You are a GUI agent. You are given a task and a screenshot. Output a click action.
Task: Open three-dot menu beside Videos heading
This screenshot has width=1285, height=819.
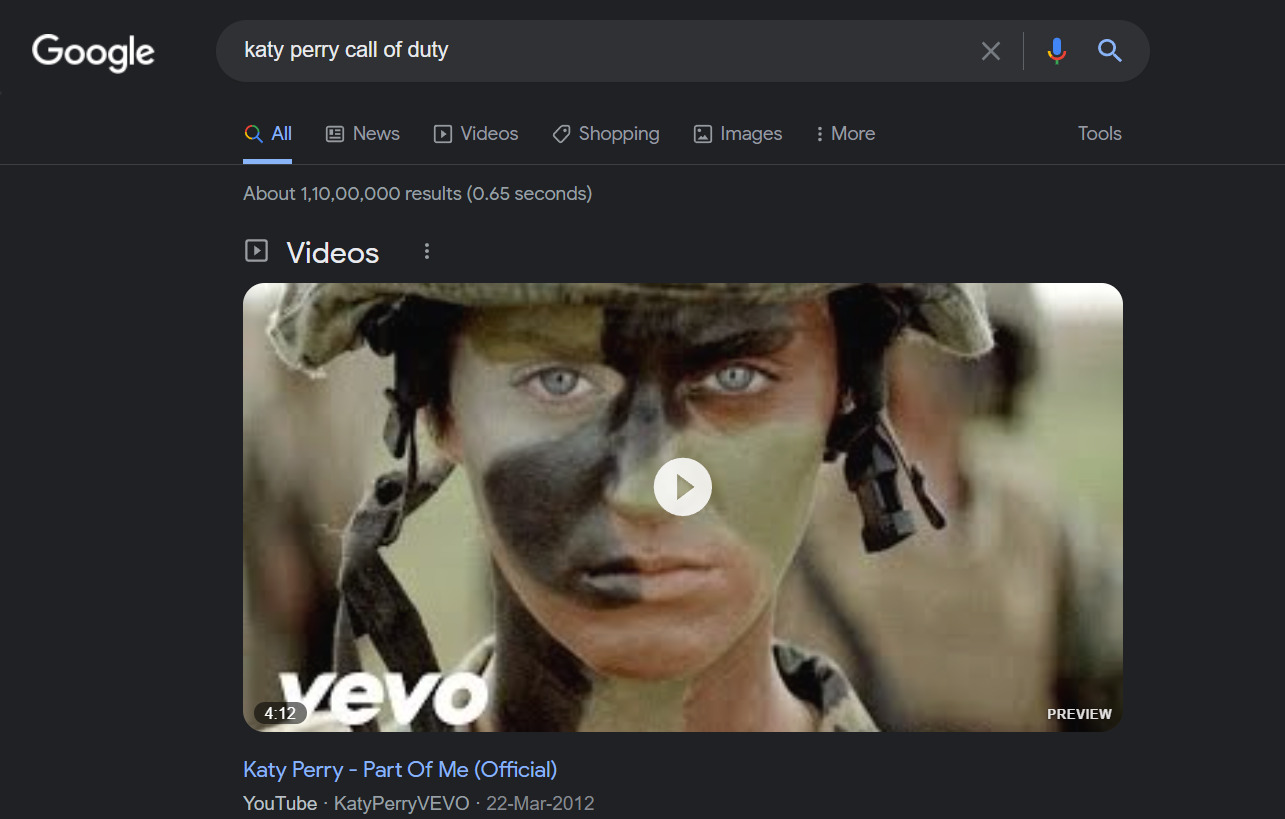pos(427,252)
